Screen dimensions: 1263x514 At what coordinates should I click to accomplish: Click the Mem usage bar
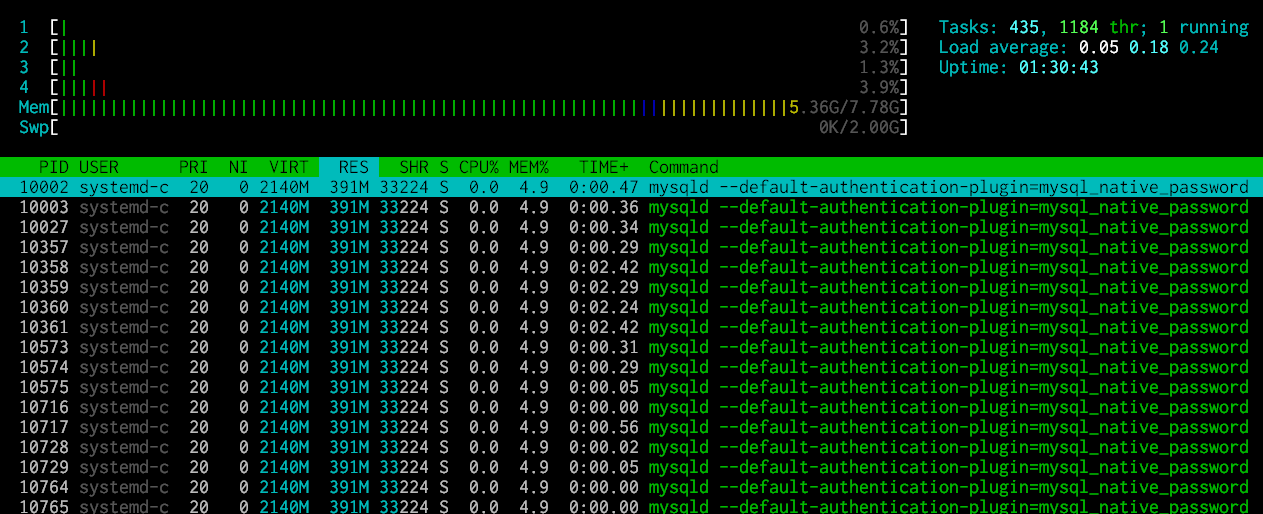464,107
